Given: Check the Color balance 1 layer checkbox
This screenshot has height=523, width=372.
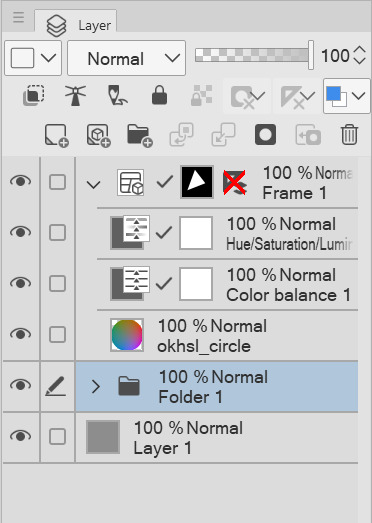Looking at the screenshot, I should (57, 284).
